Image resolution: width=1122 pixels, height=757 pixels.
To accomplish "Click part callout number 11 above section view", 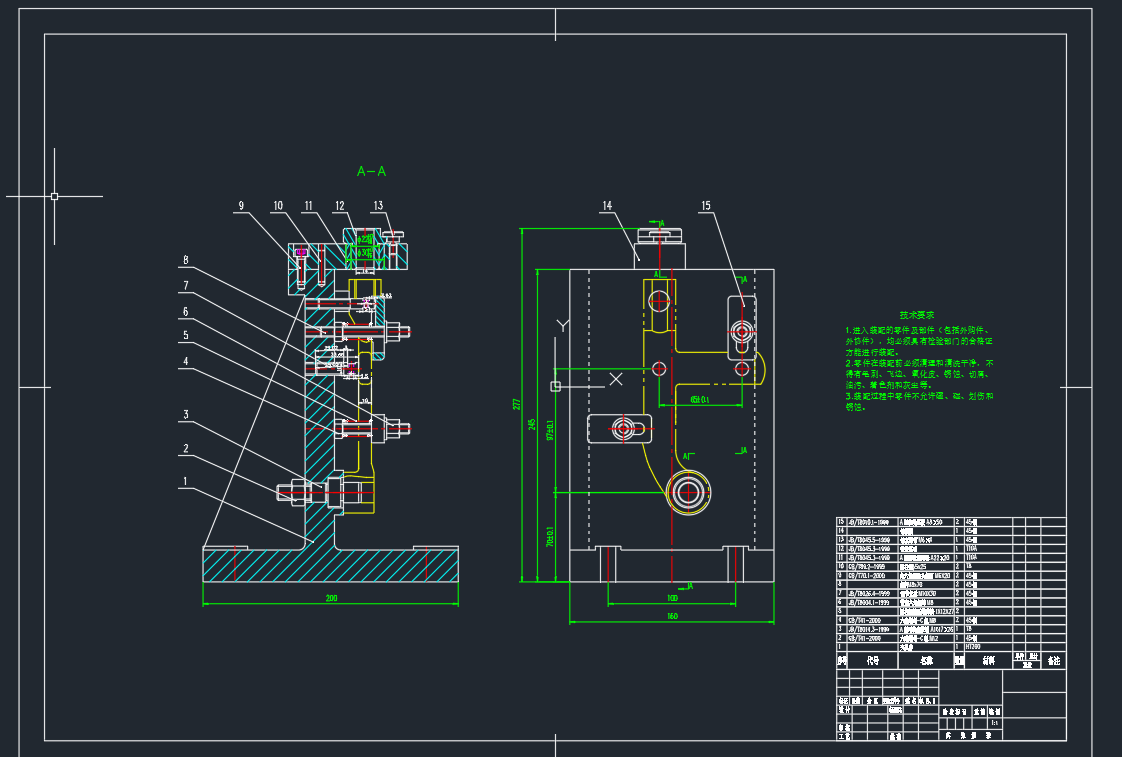I will point(308,206).
